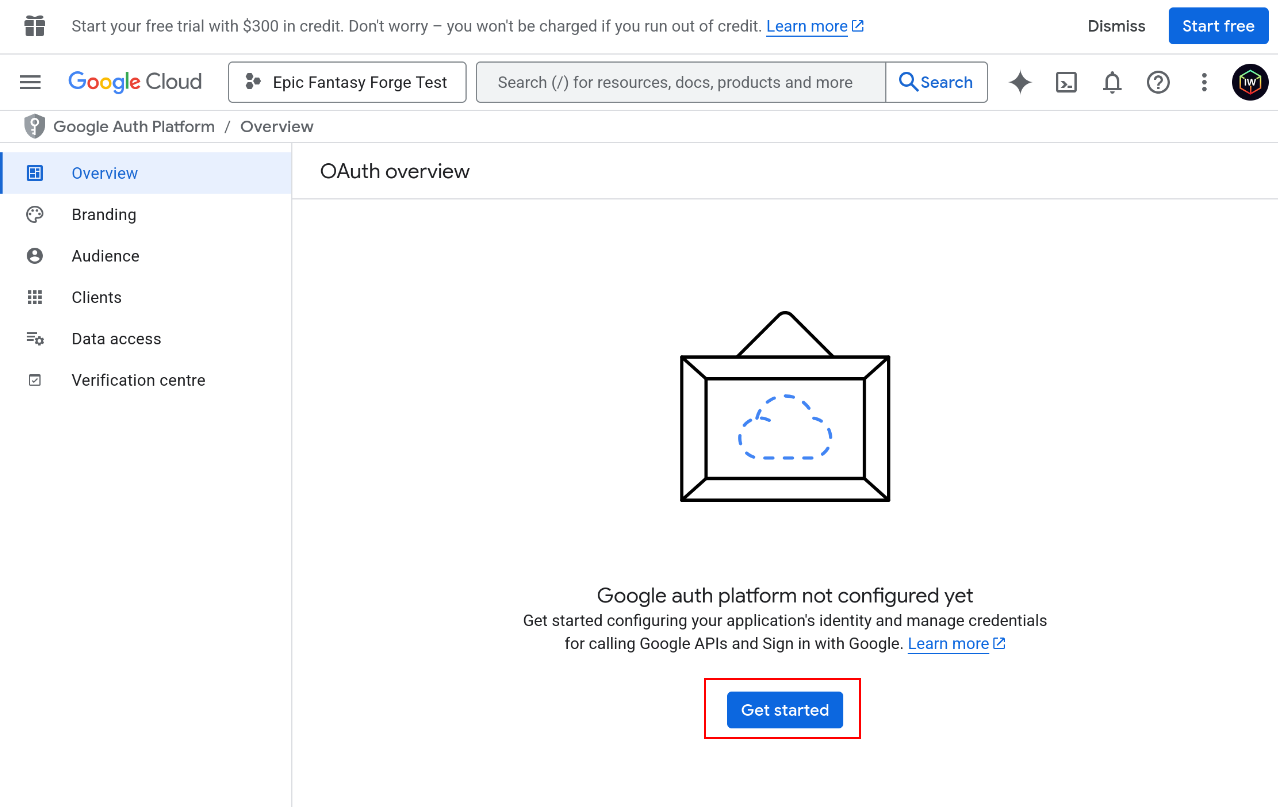The height and width of the screenshot is (807, 1278).
Task: Click the Google Cloud logo
Action: (x=134, y=82)
